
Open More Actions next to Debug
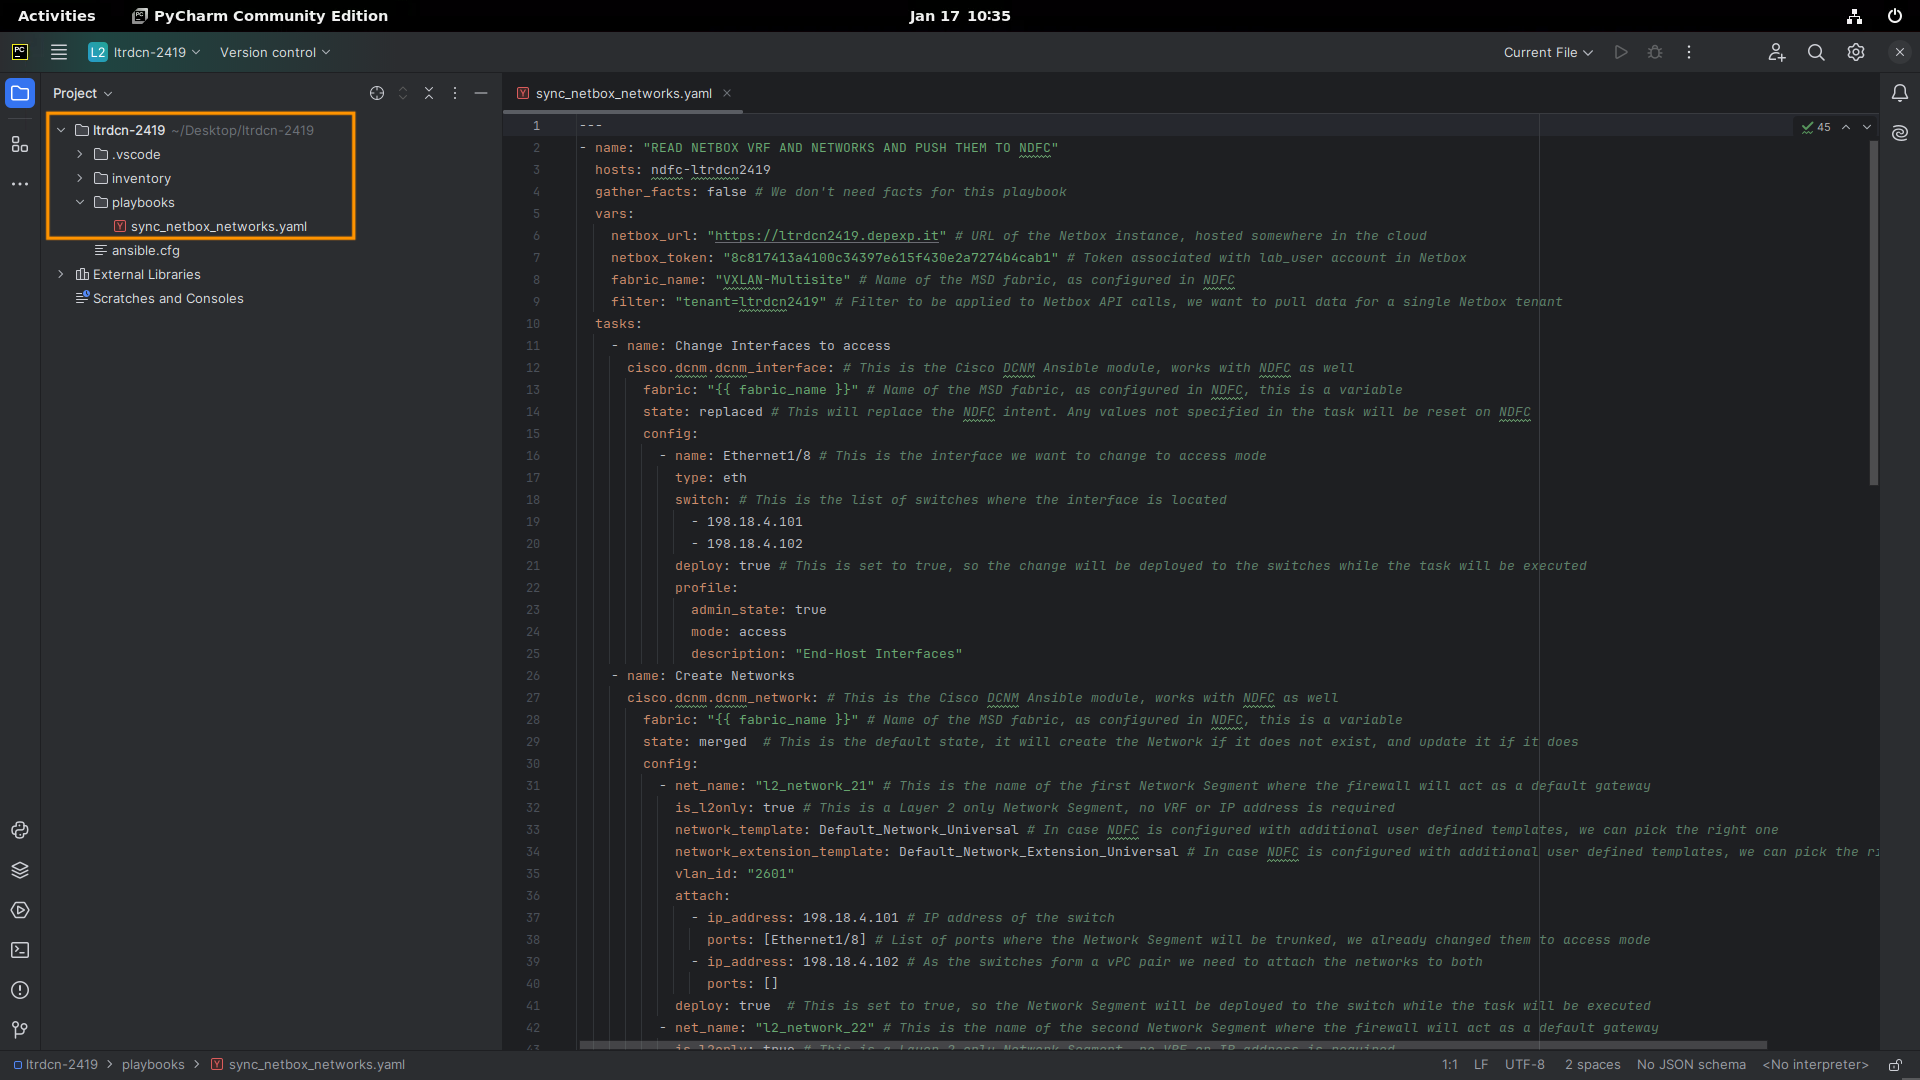(x=1689, y=52)
